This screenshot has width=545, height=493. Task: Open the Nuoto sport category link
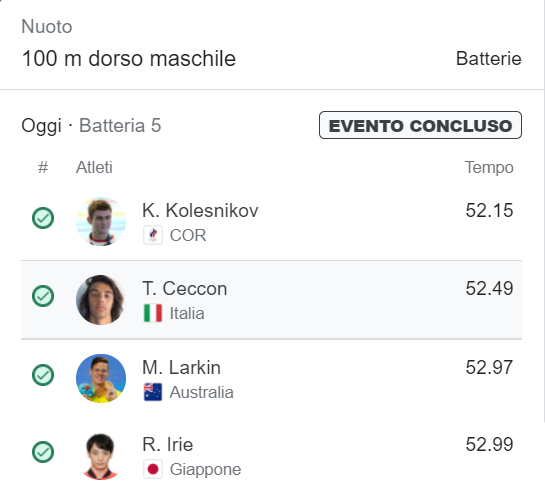pos(47,26)
